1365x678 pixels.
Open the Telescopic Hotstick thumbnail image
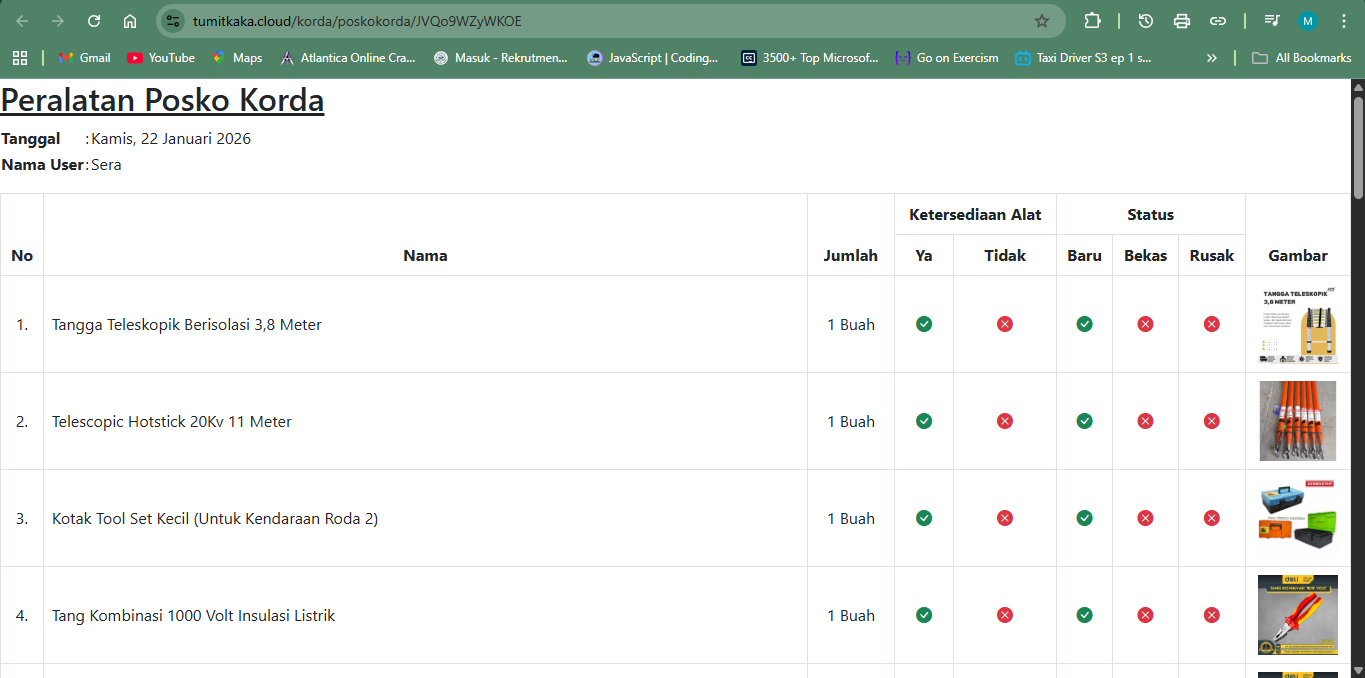pos(1297,421)
